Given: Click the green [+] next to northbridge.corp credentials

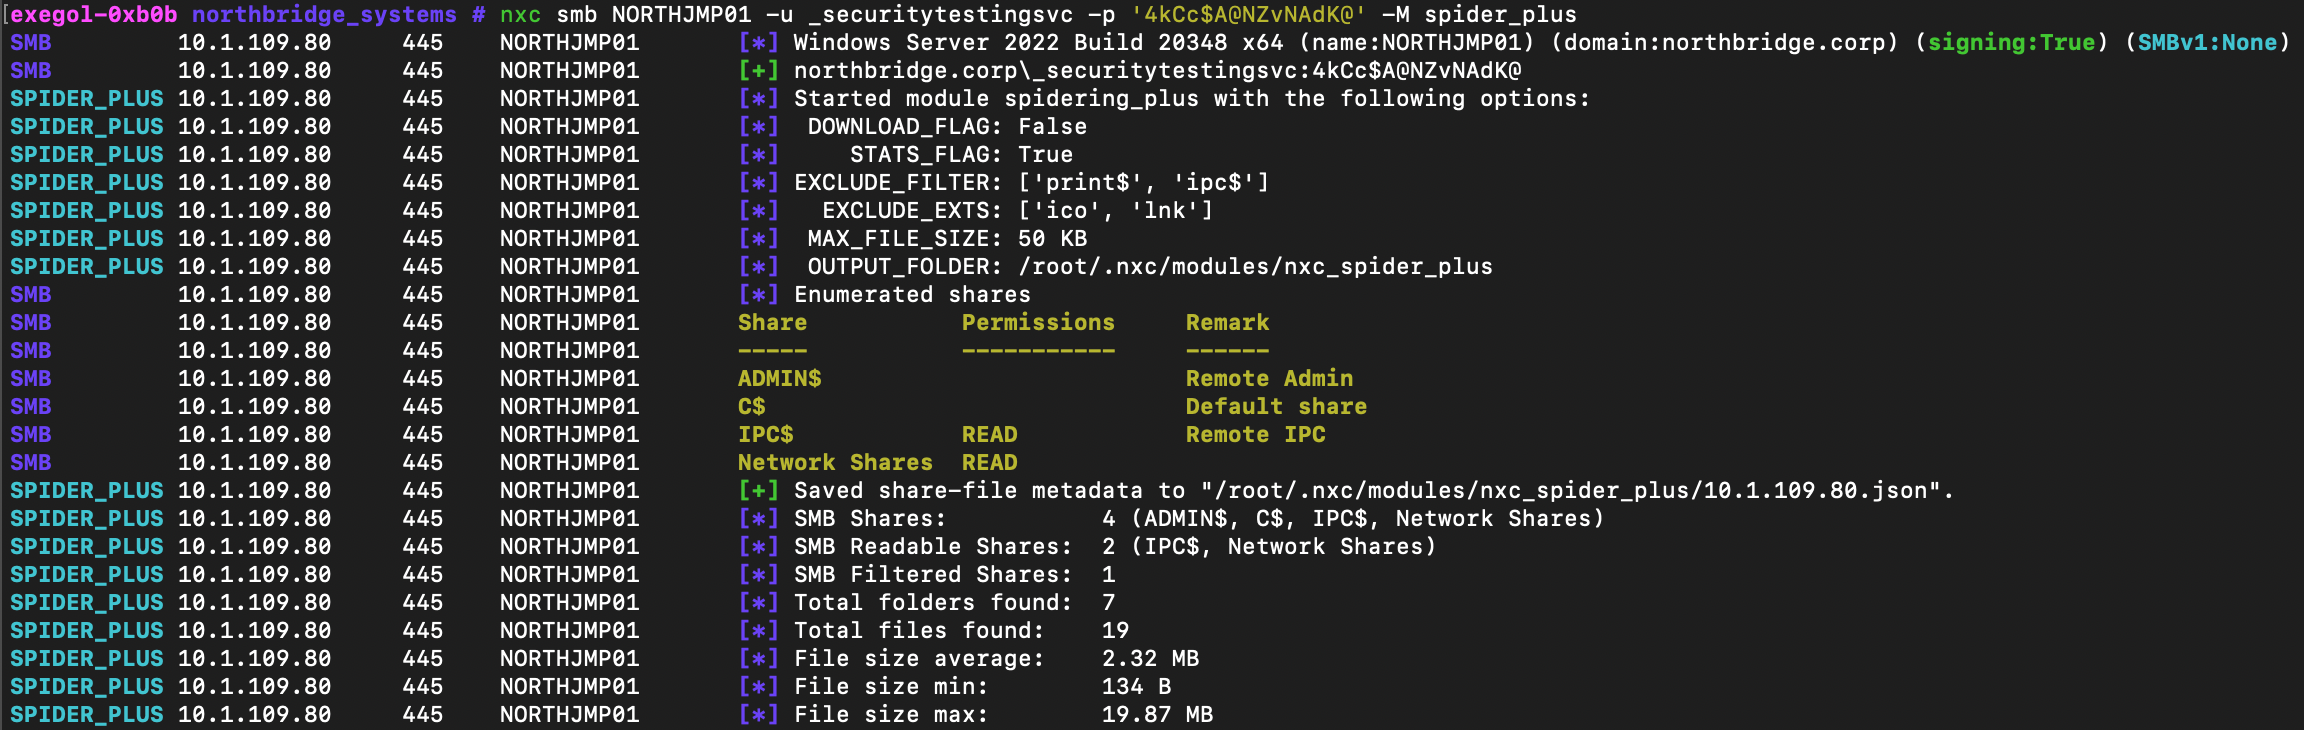Looking at the screenshot, I should coord(758,71).
